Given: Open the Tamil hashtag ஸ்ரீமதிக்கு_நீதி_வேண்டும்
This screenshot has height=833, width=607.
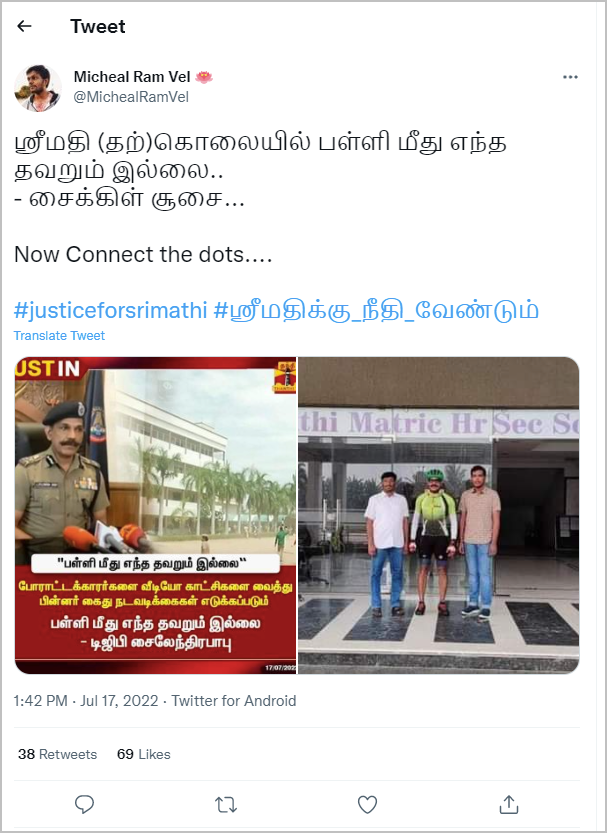Looking at the screenshot, I should pyautogui.click(x=376, y=310).
